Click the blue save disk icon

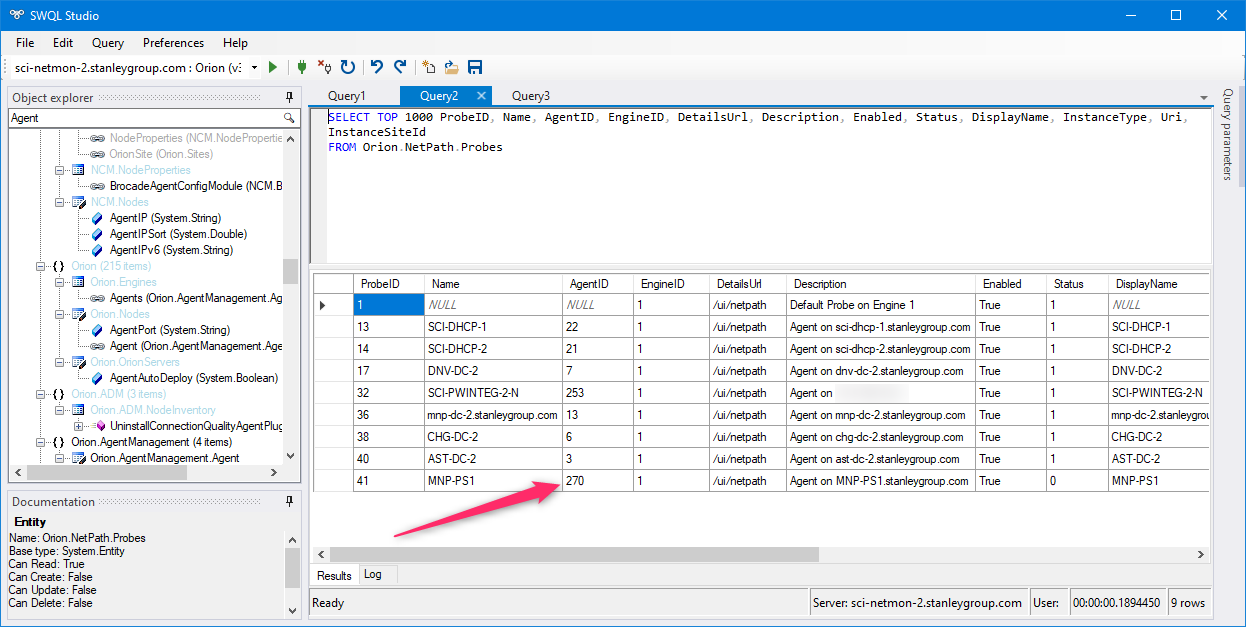[475, 67]
